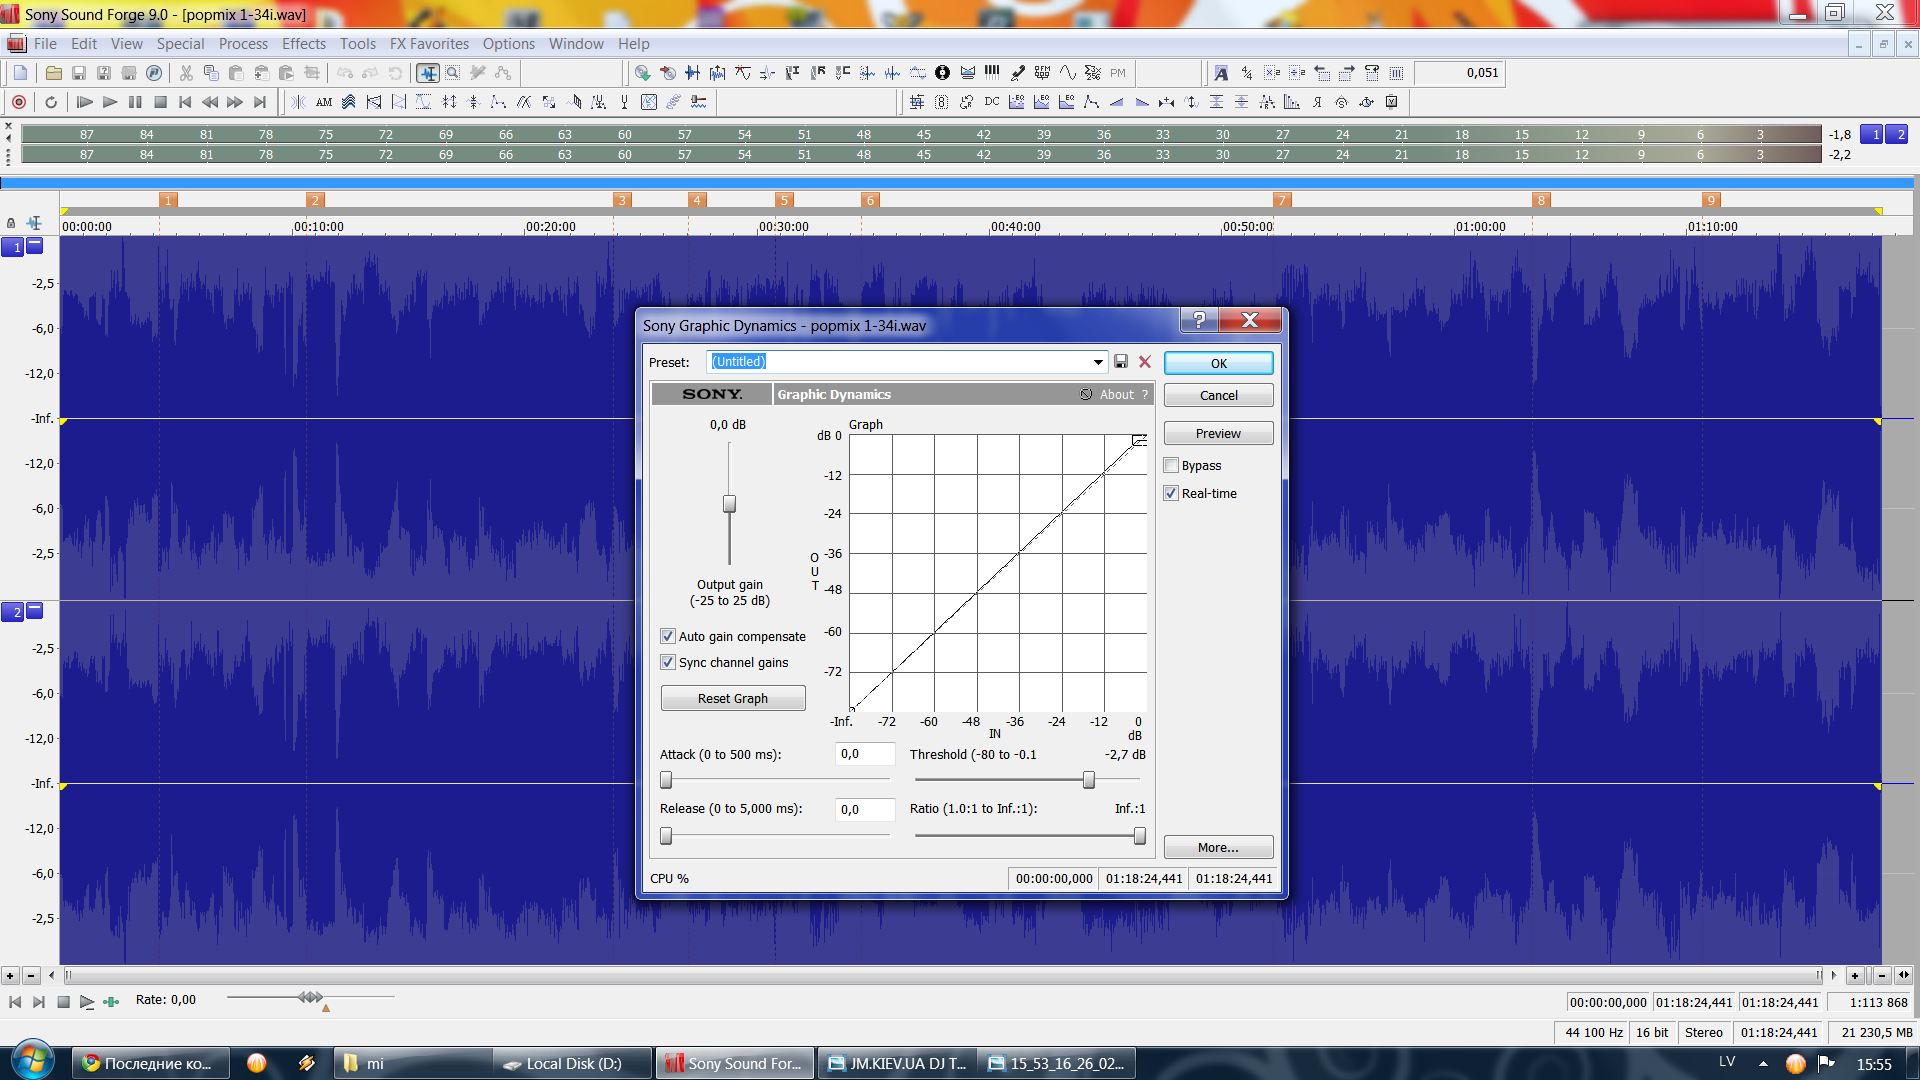Arm the Record button
Viewport: 1920px width, 1080px height.
[x=19, y=102]
